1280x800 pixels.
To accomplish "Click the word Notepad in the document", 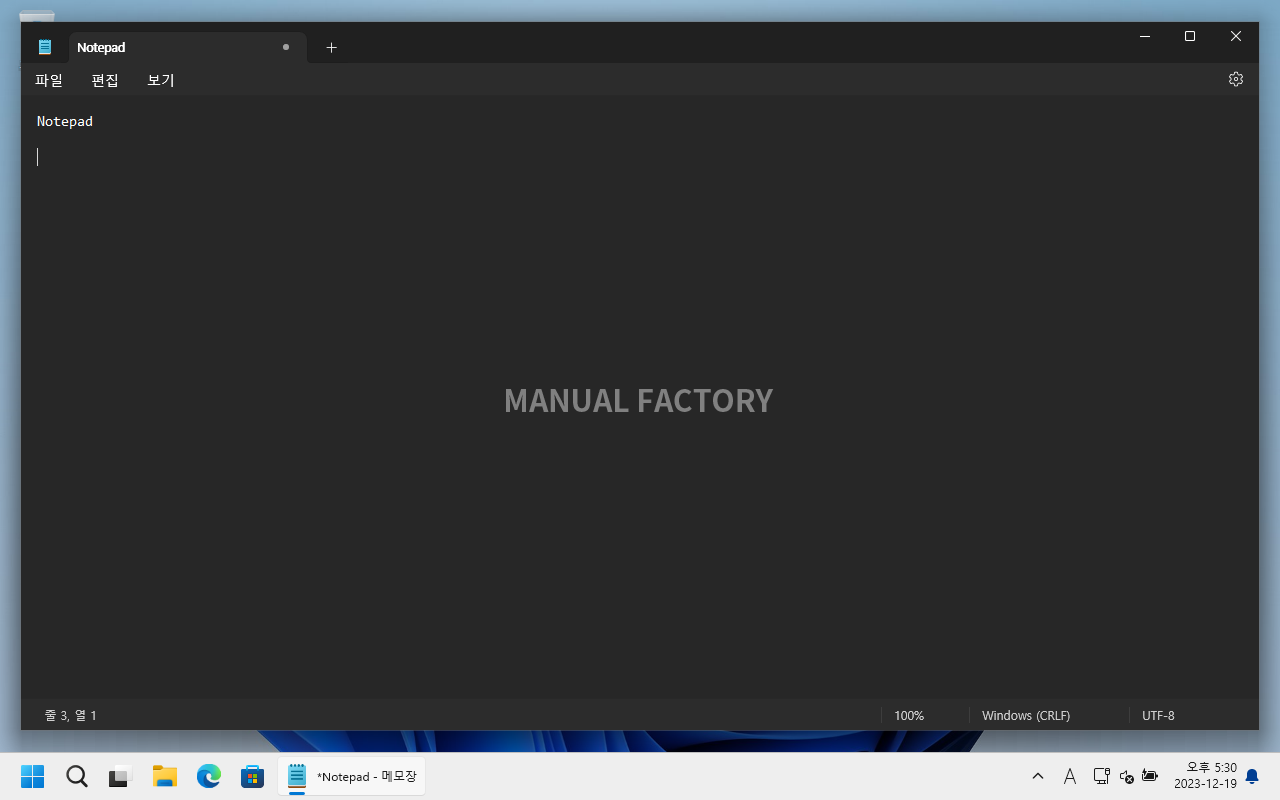I will [65, 121].
